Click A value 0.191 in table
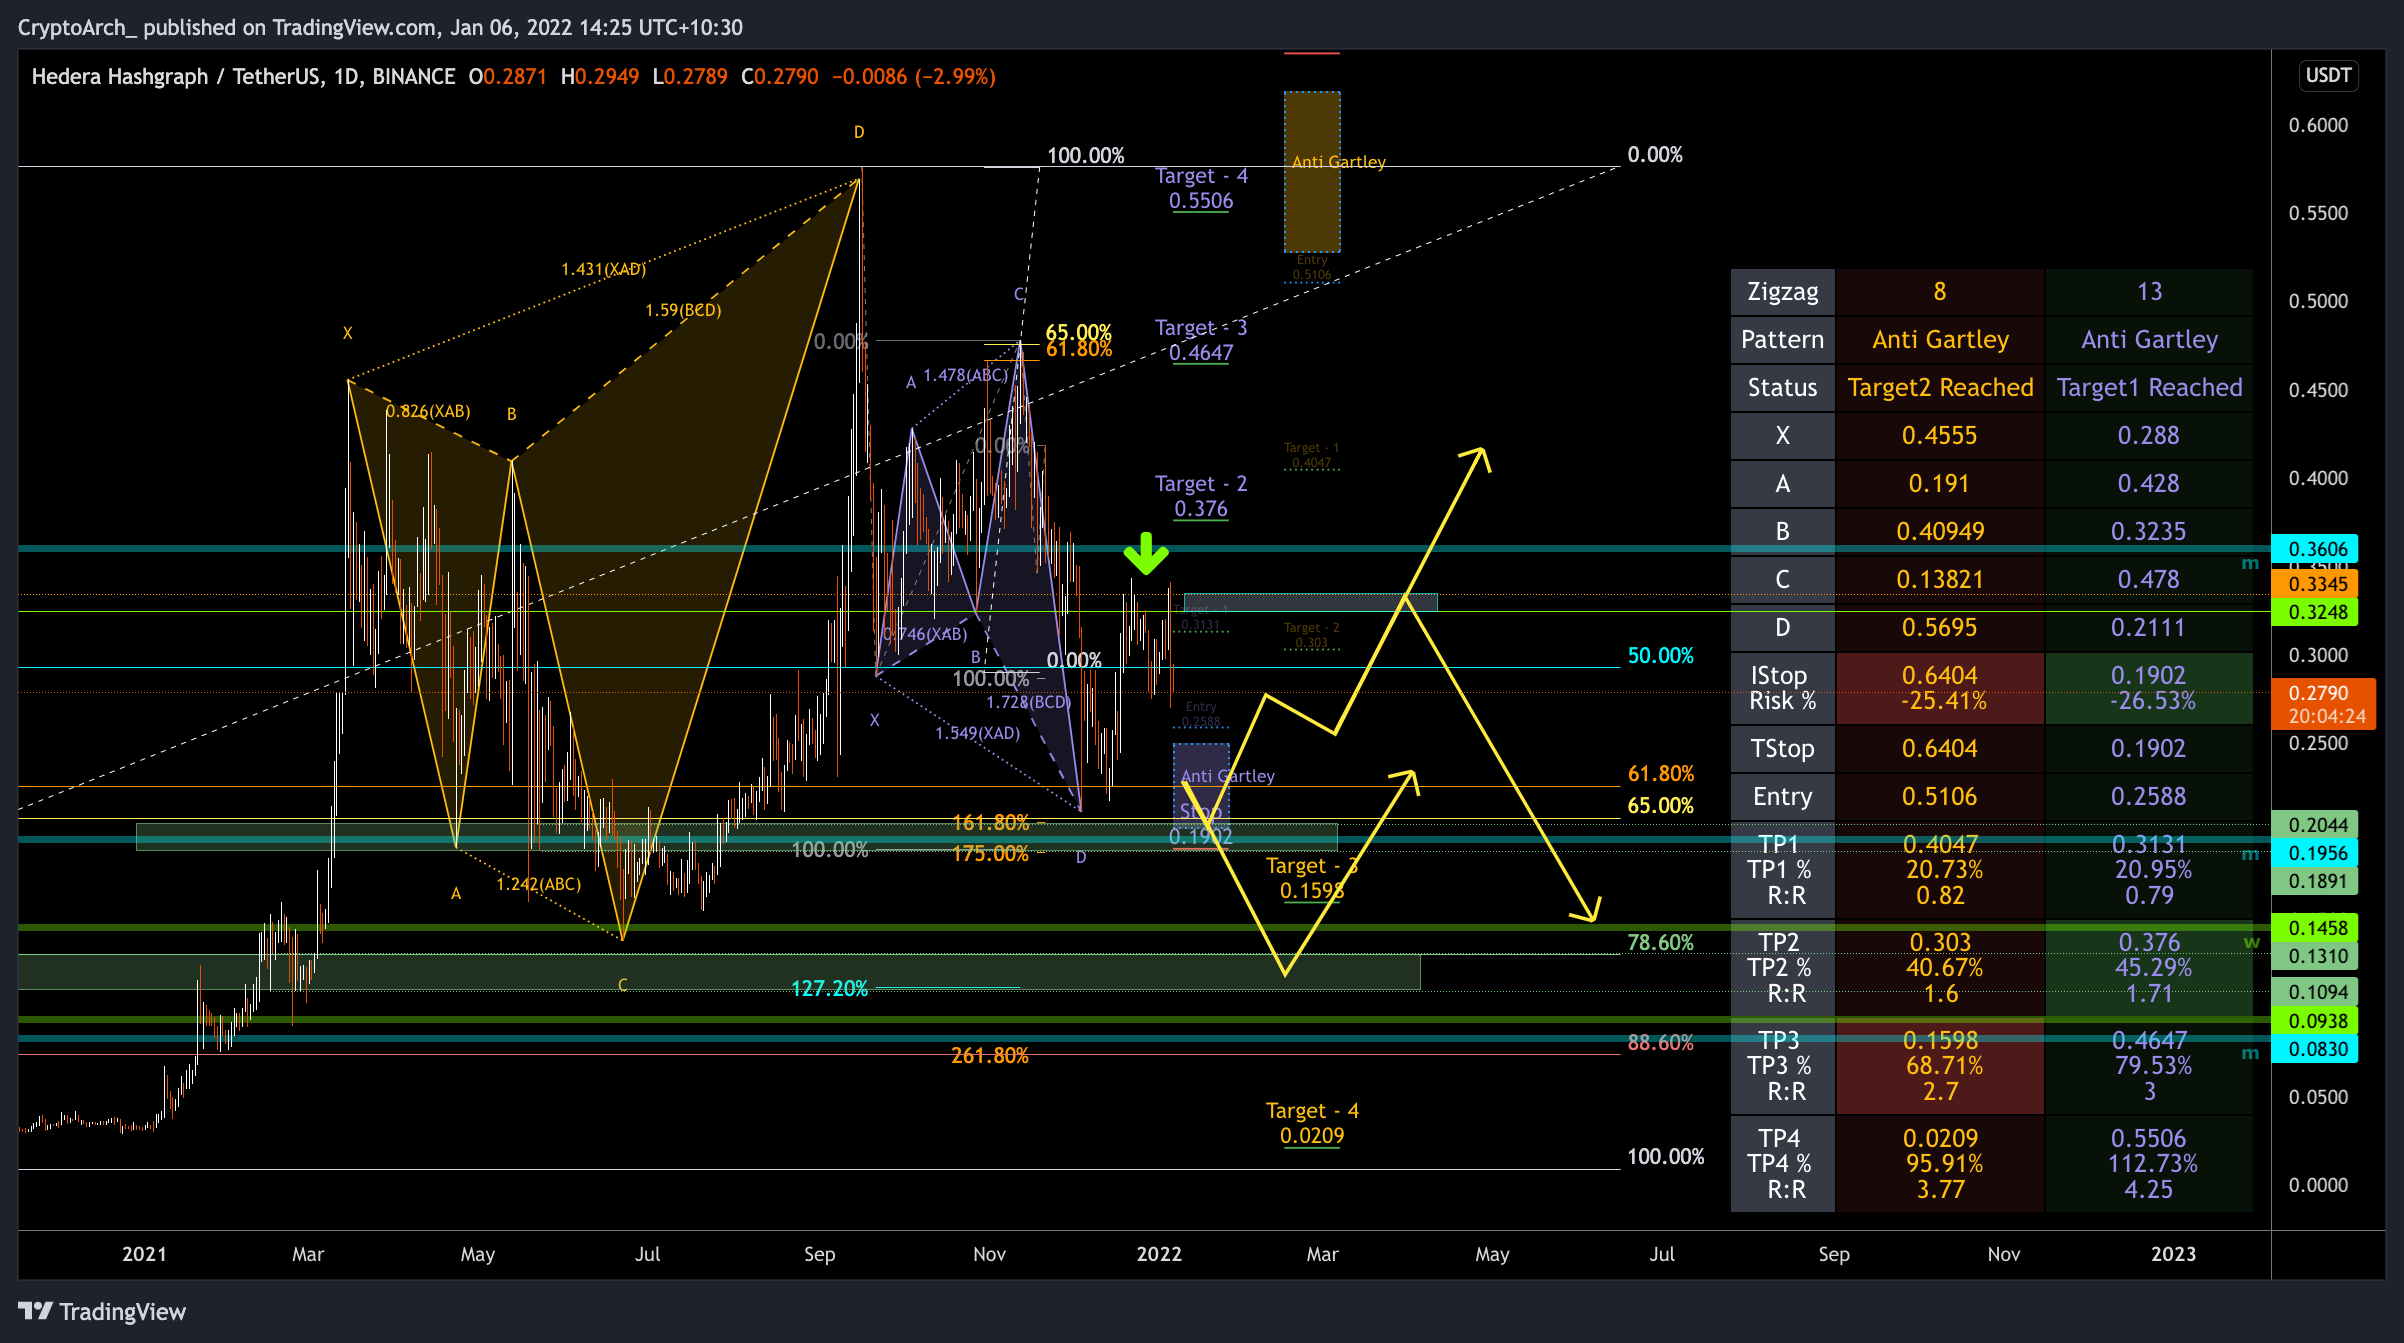 [x=1940, y=483]
